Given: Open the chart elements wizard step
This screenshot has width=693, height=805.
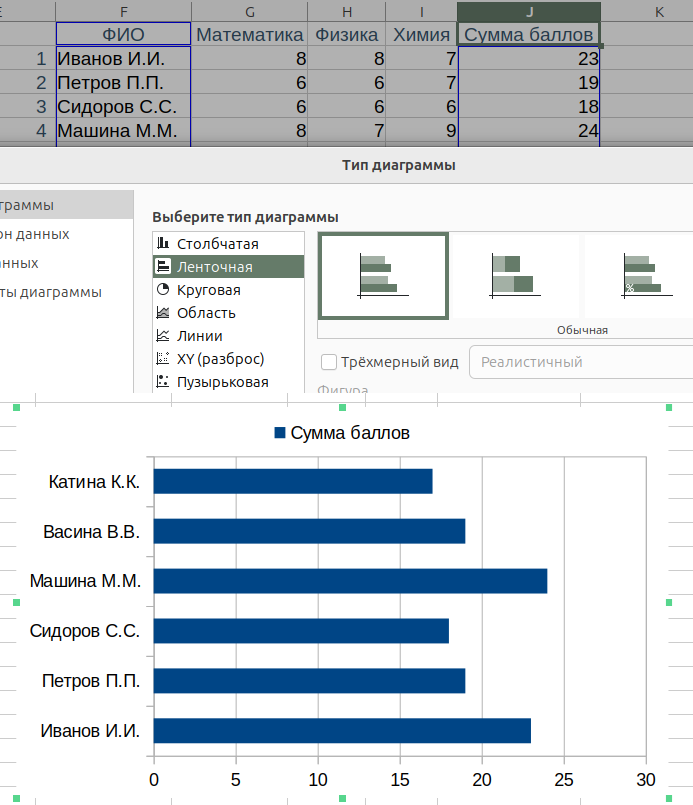Looking at the screenshot, I should 50,293.
